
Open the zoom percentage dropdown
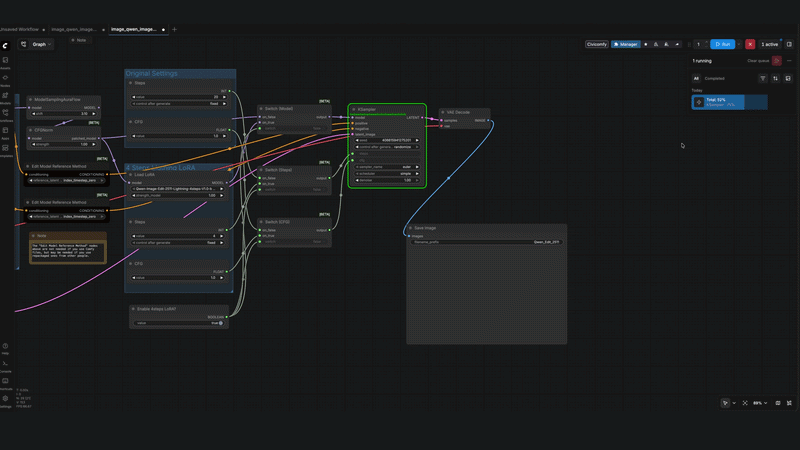coord(760,403)
